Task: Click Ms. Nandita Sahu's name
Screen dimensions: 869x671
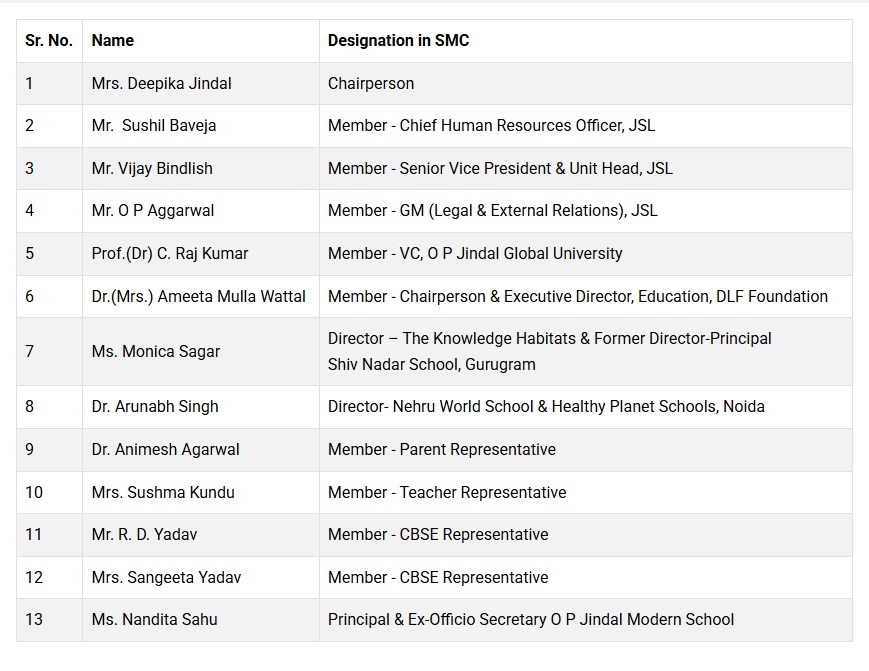Action: pos(154,619)
